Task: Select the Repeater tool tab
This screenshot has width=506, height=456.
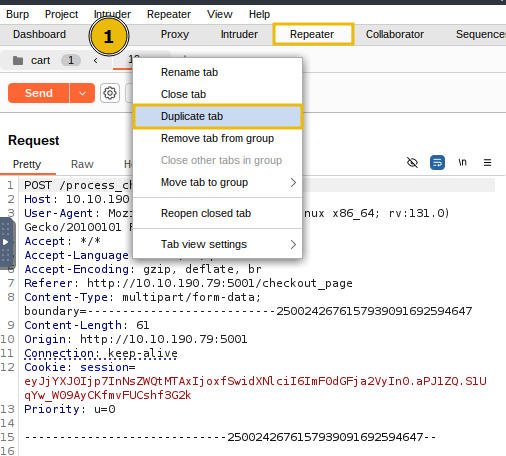Action: 313,34
